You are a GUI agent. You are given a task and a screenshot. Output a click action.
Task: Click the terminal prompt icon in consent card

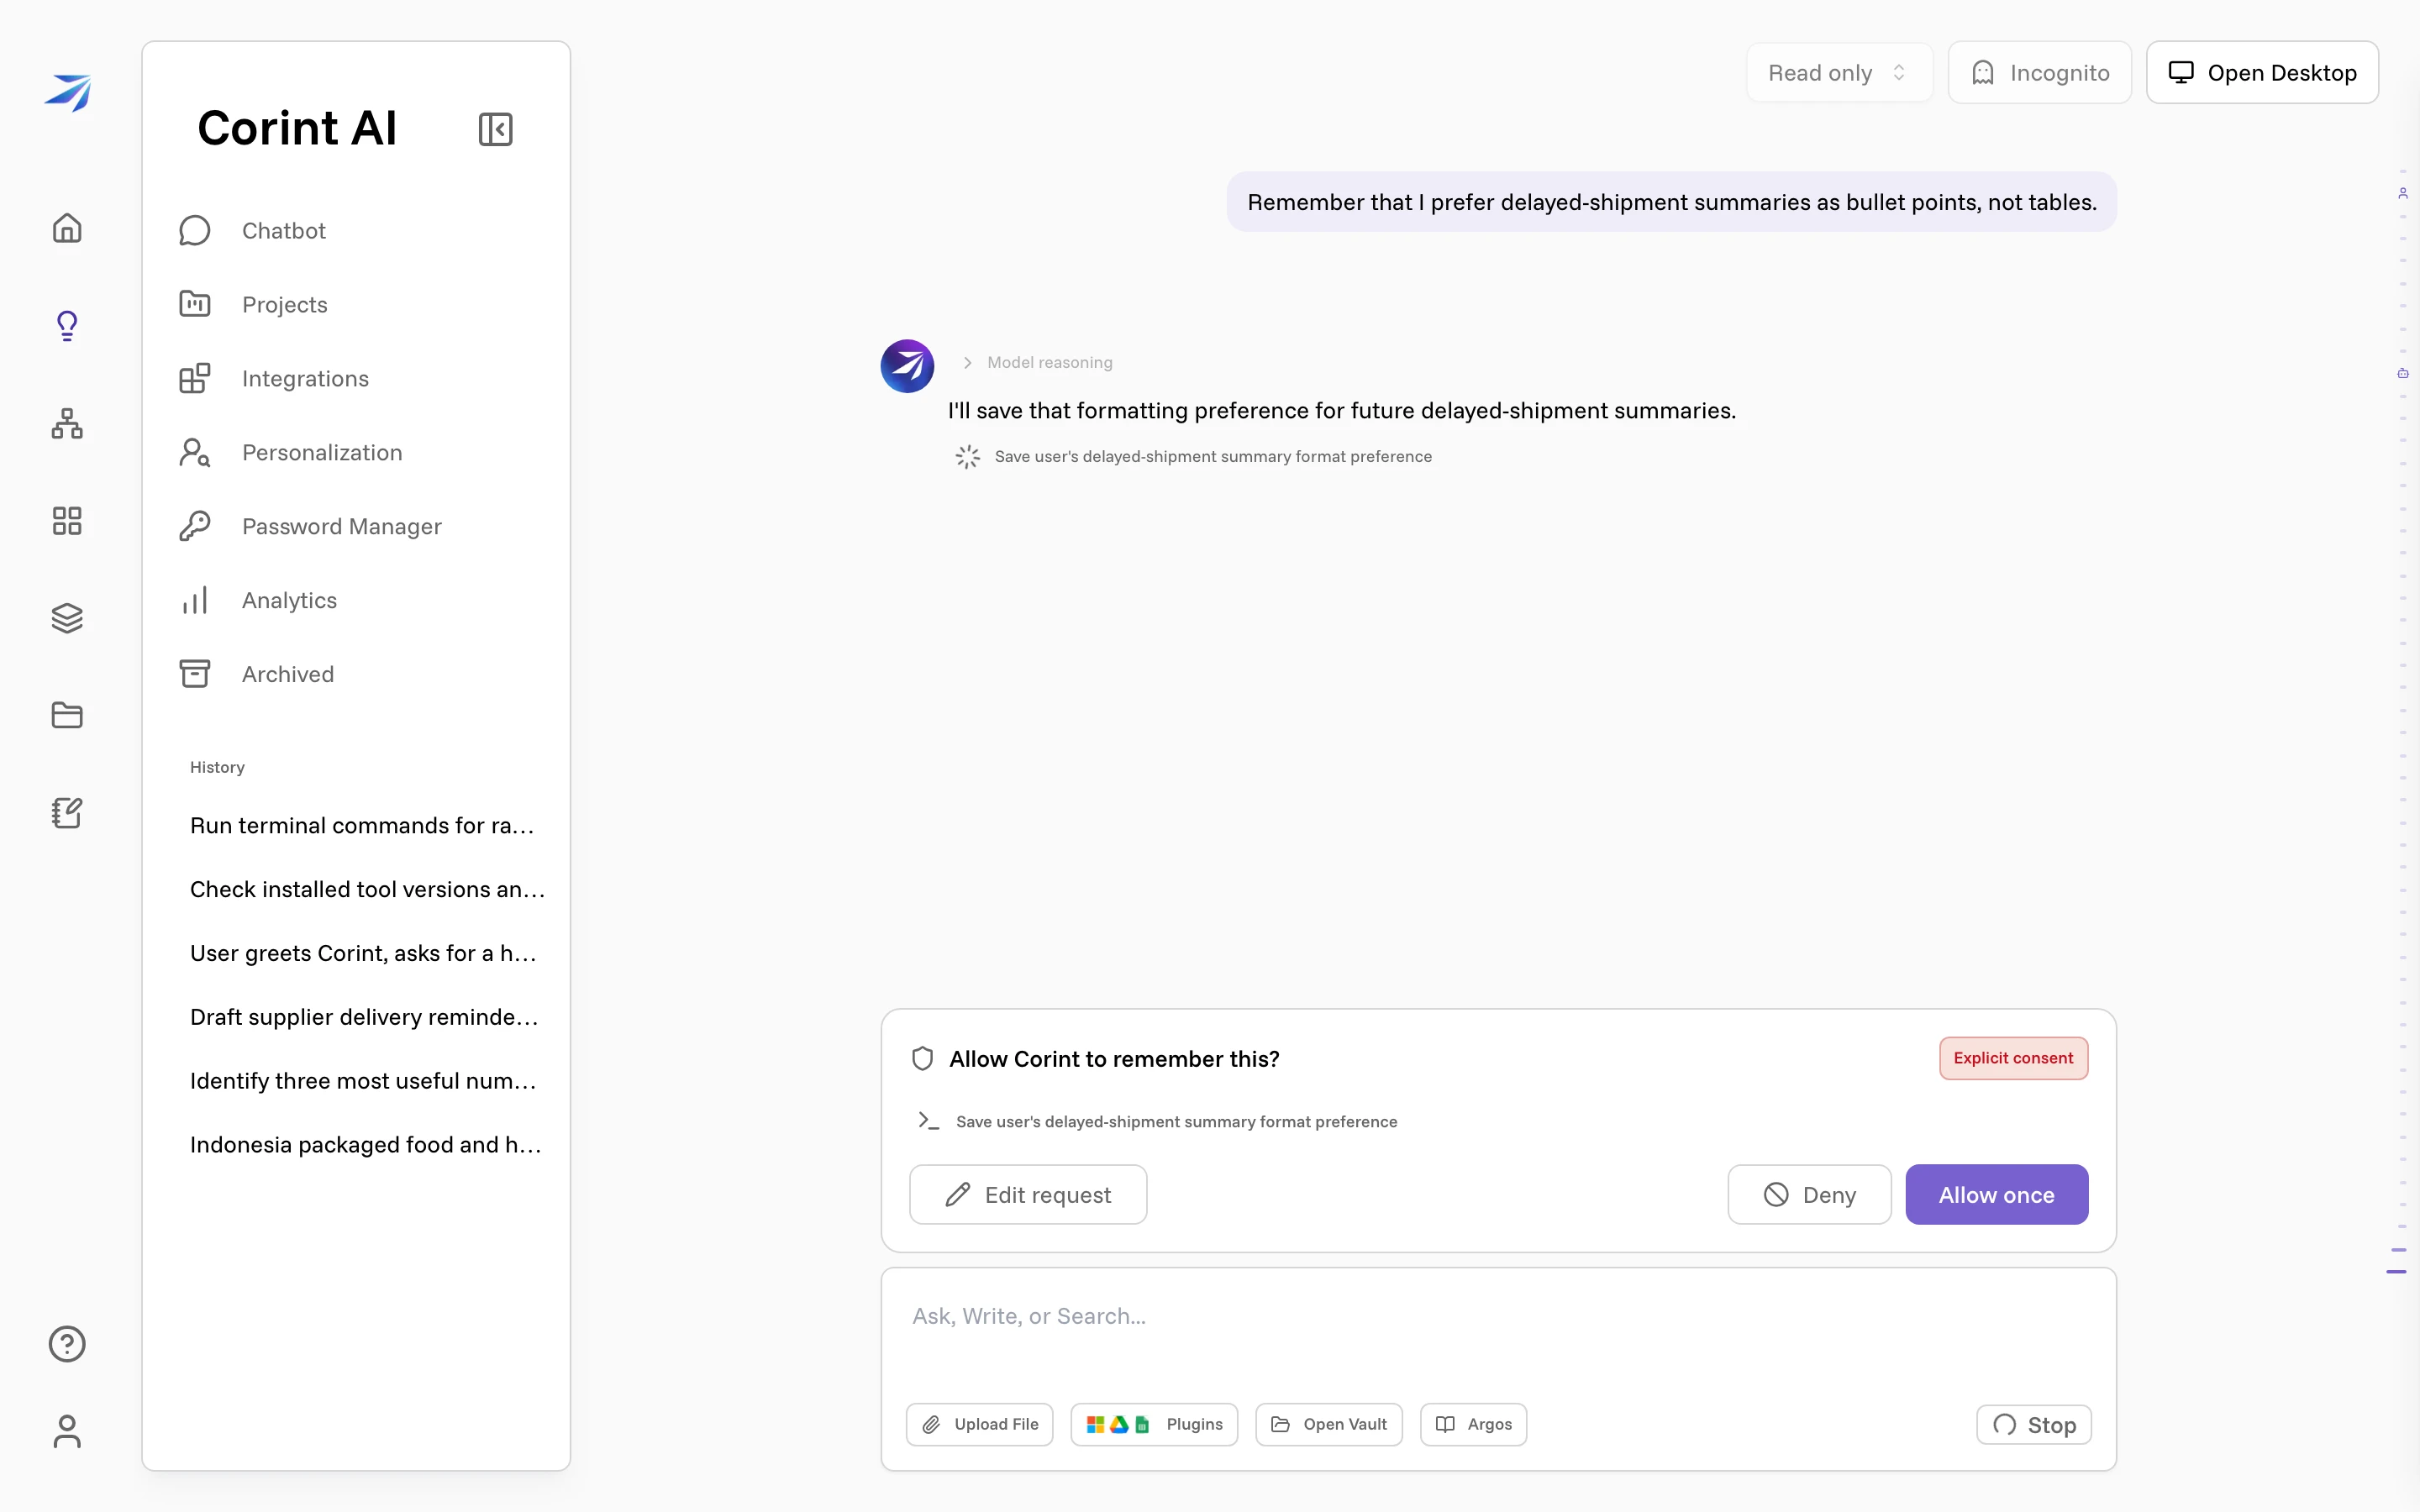[x=929, y=1121]
